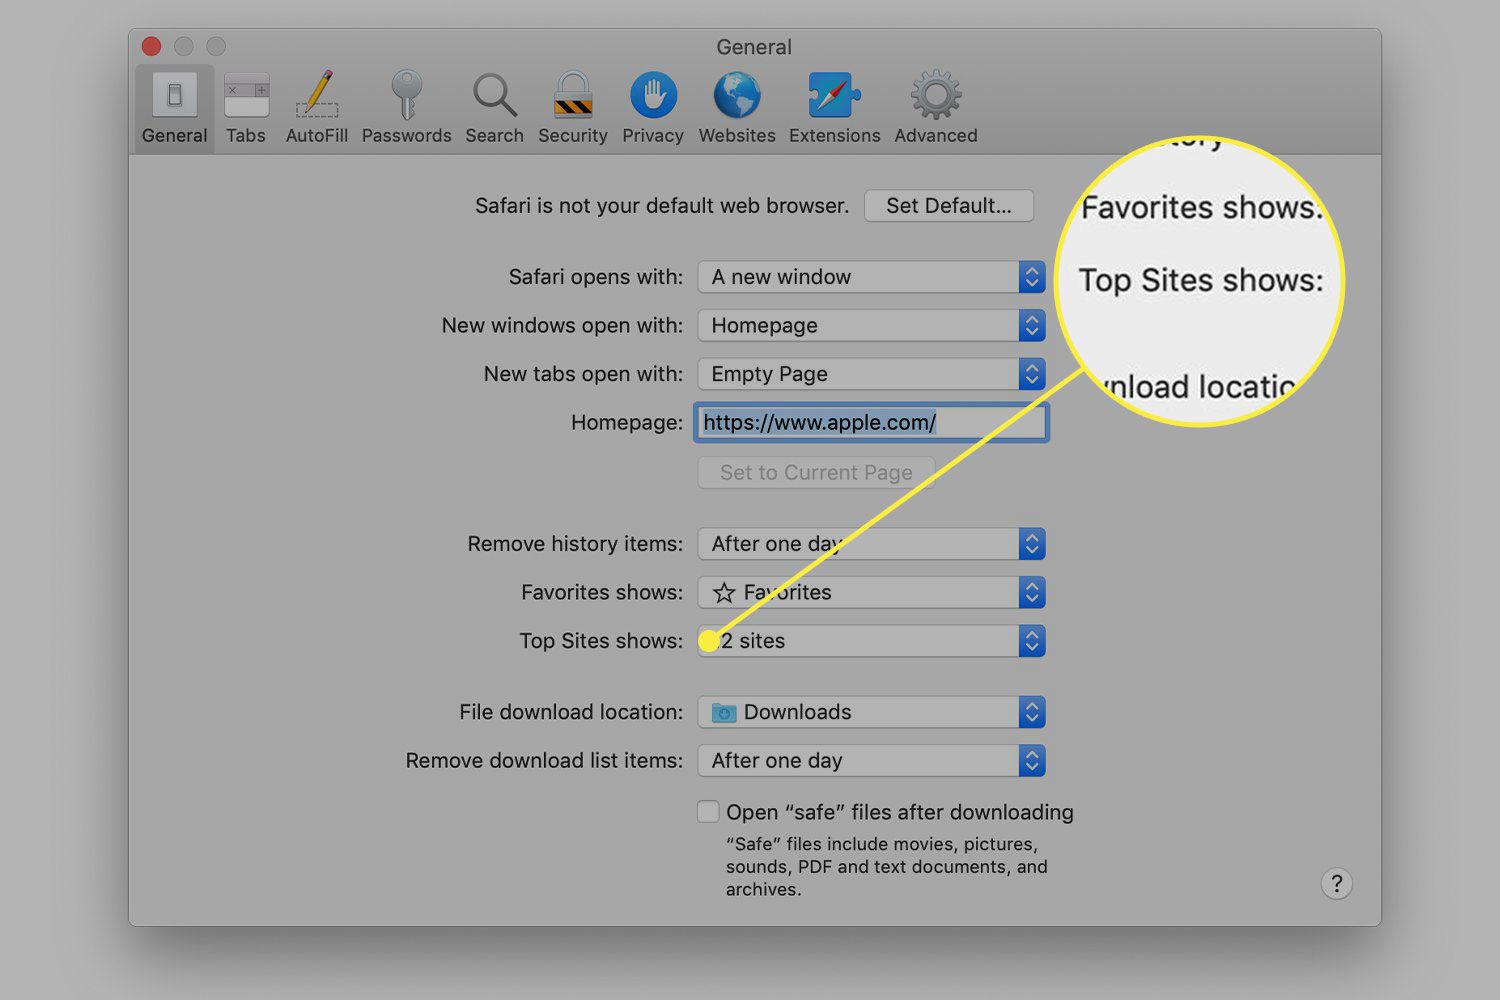Click the help question mark button

coord(1337,884)
